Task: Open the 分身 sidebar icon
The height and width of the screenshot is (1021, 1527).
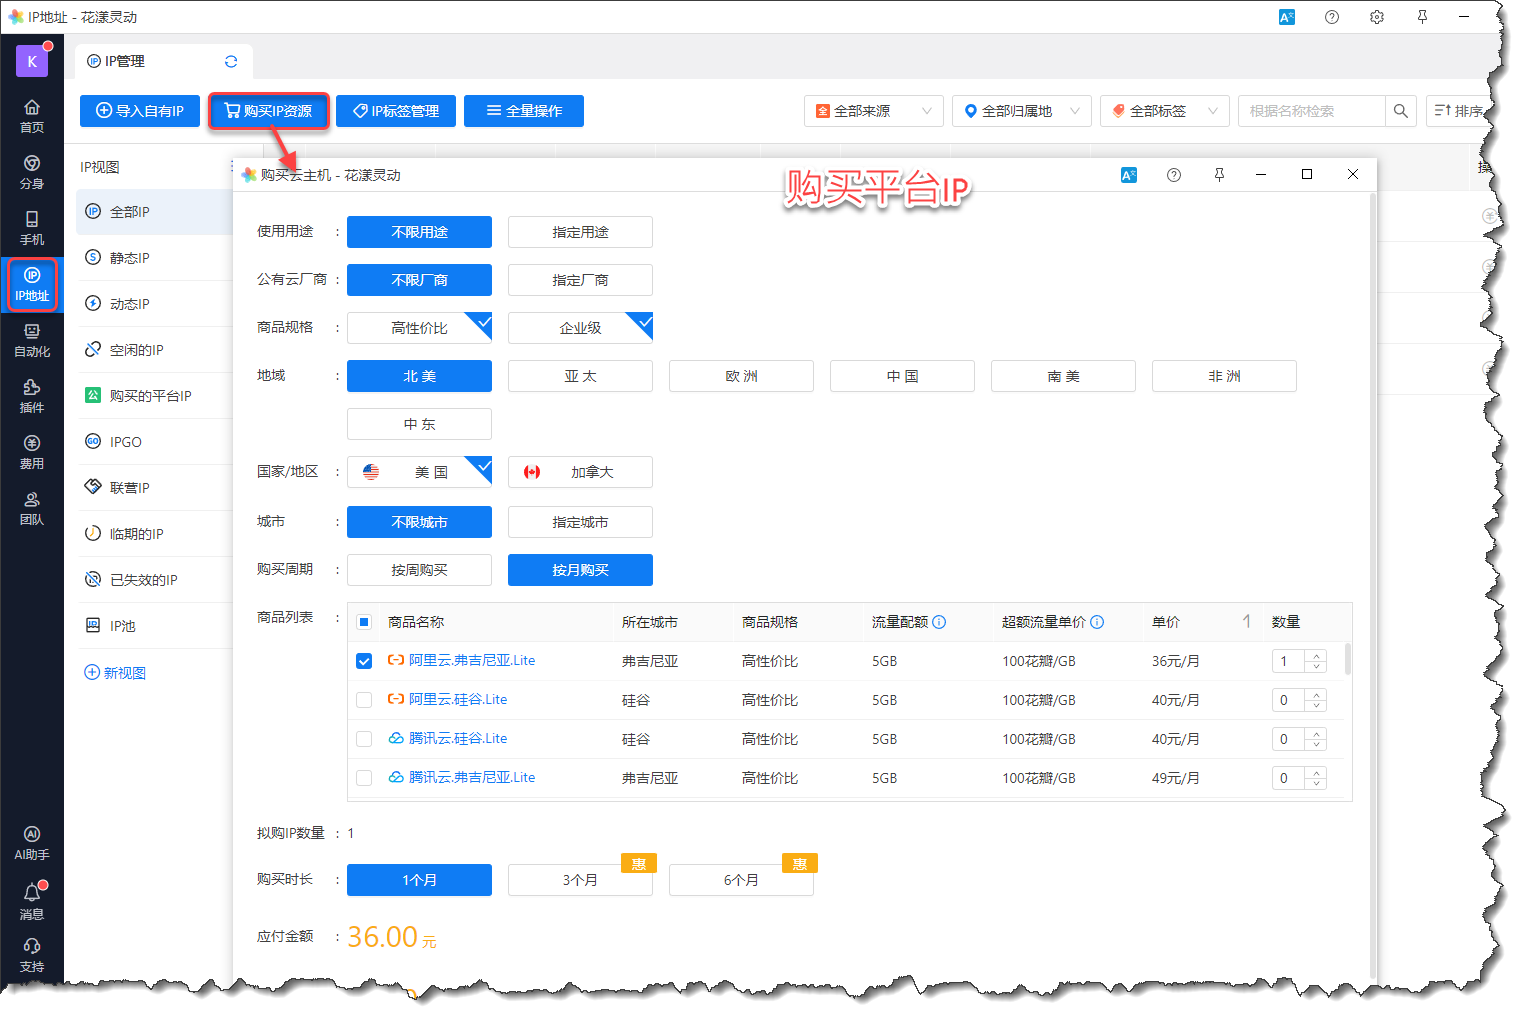Action: pyautogui.click(x=32, y=172)
